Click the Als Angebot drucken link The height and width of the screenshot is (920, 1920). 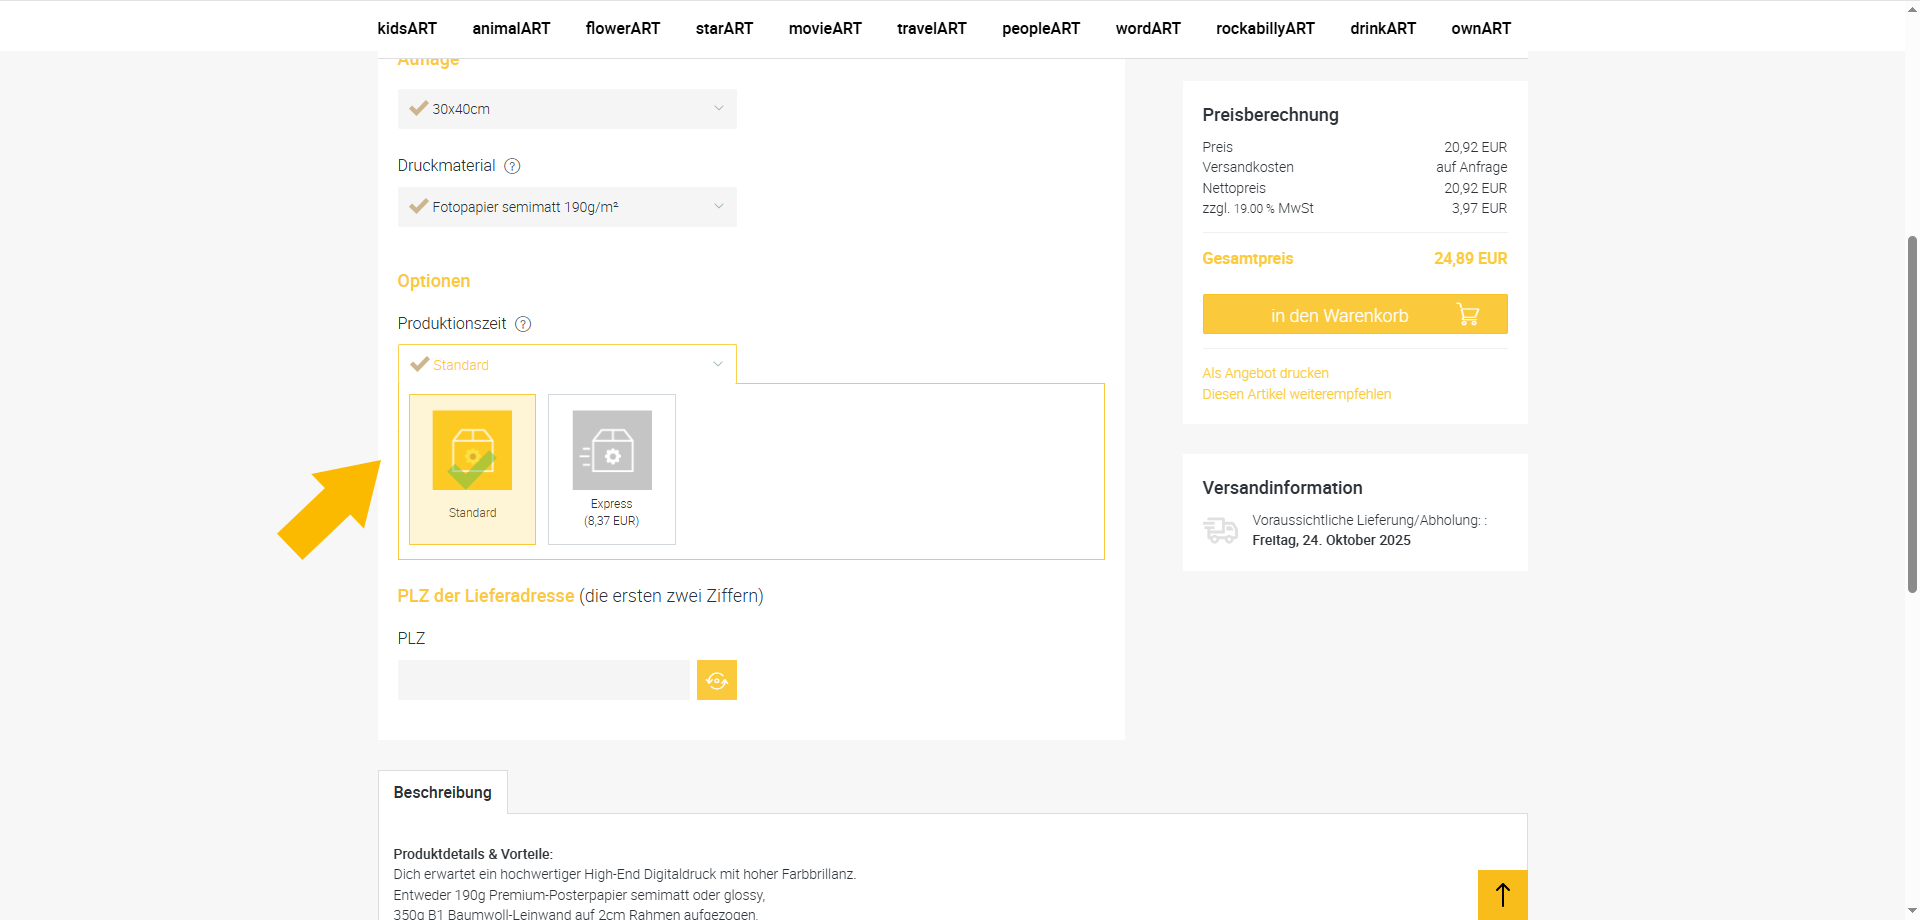click(1265, 373)
